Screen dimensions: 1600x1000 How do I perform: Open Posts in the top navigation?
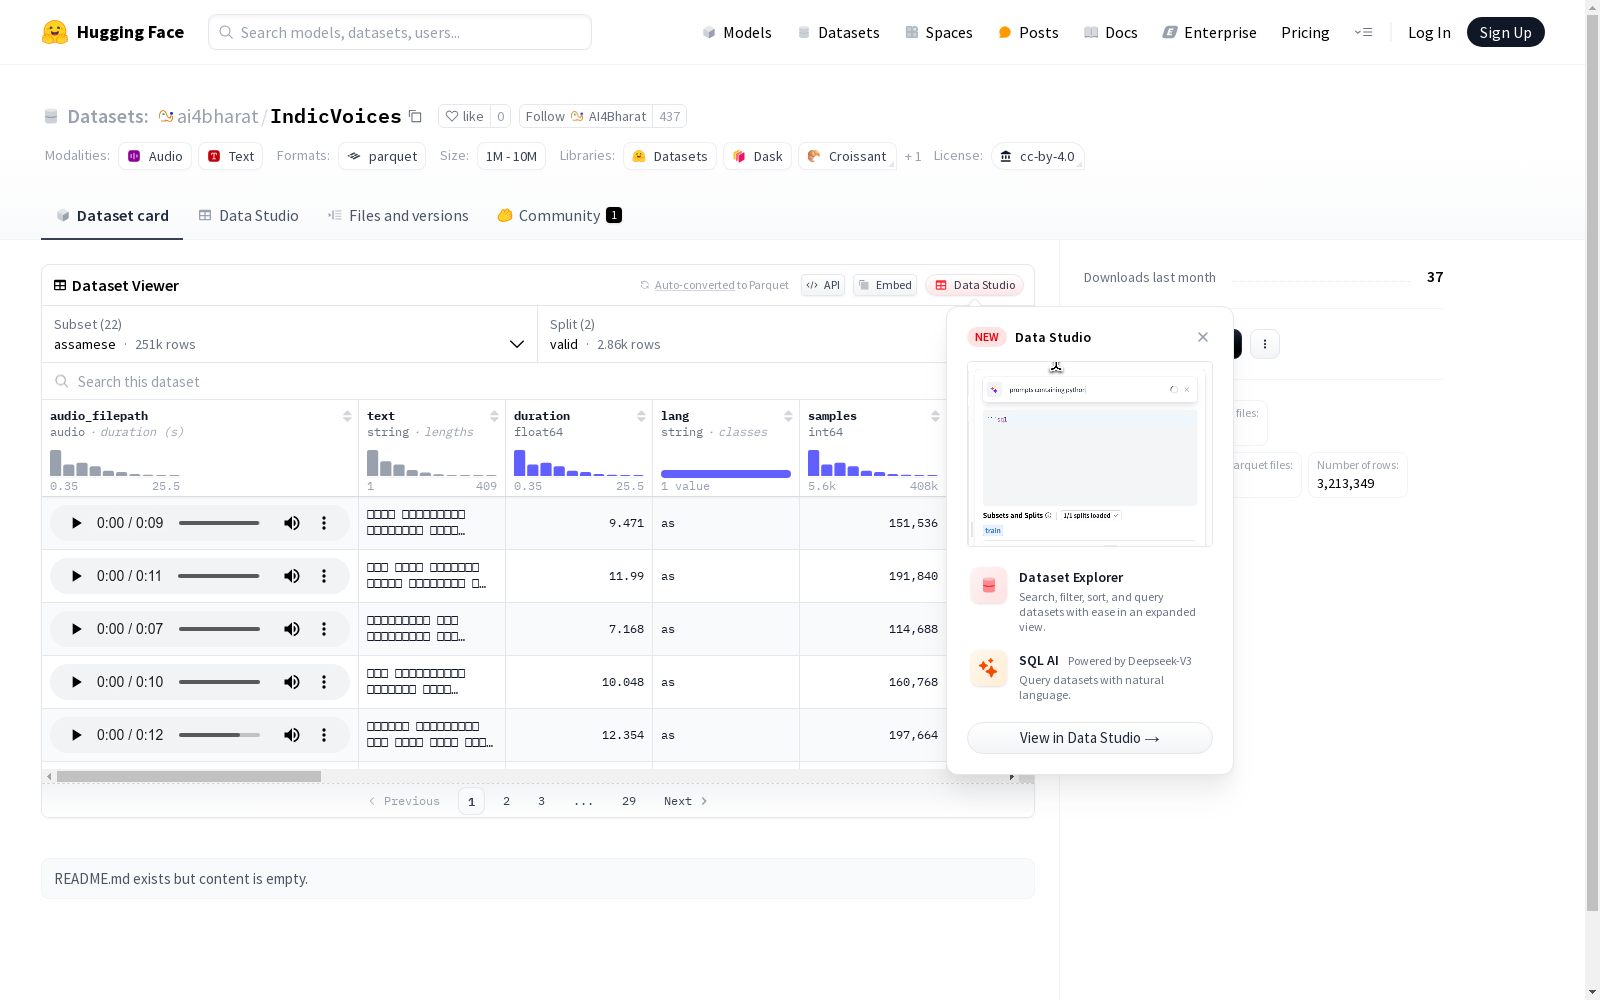1029,32
